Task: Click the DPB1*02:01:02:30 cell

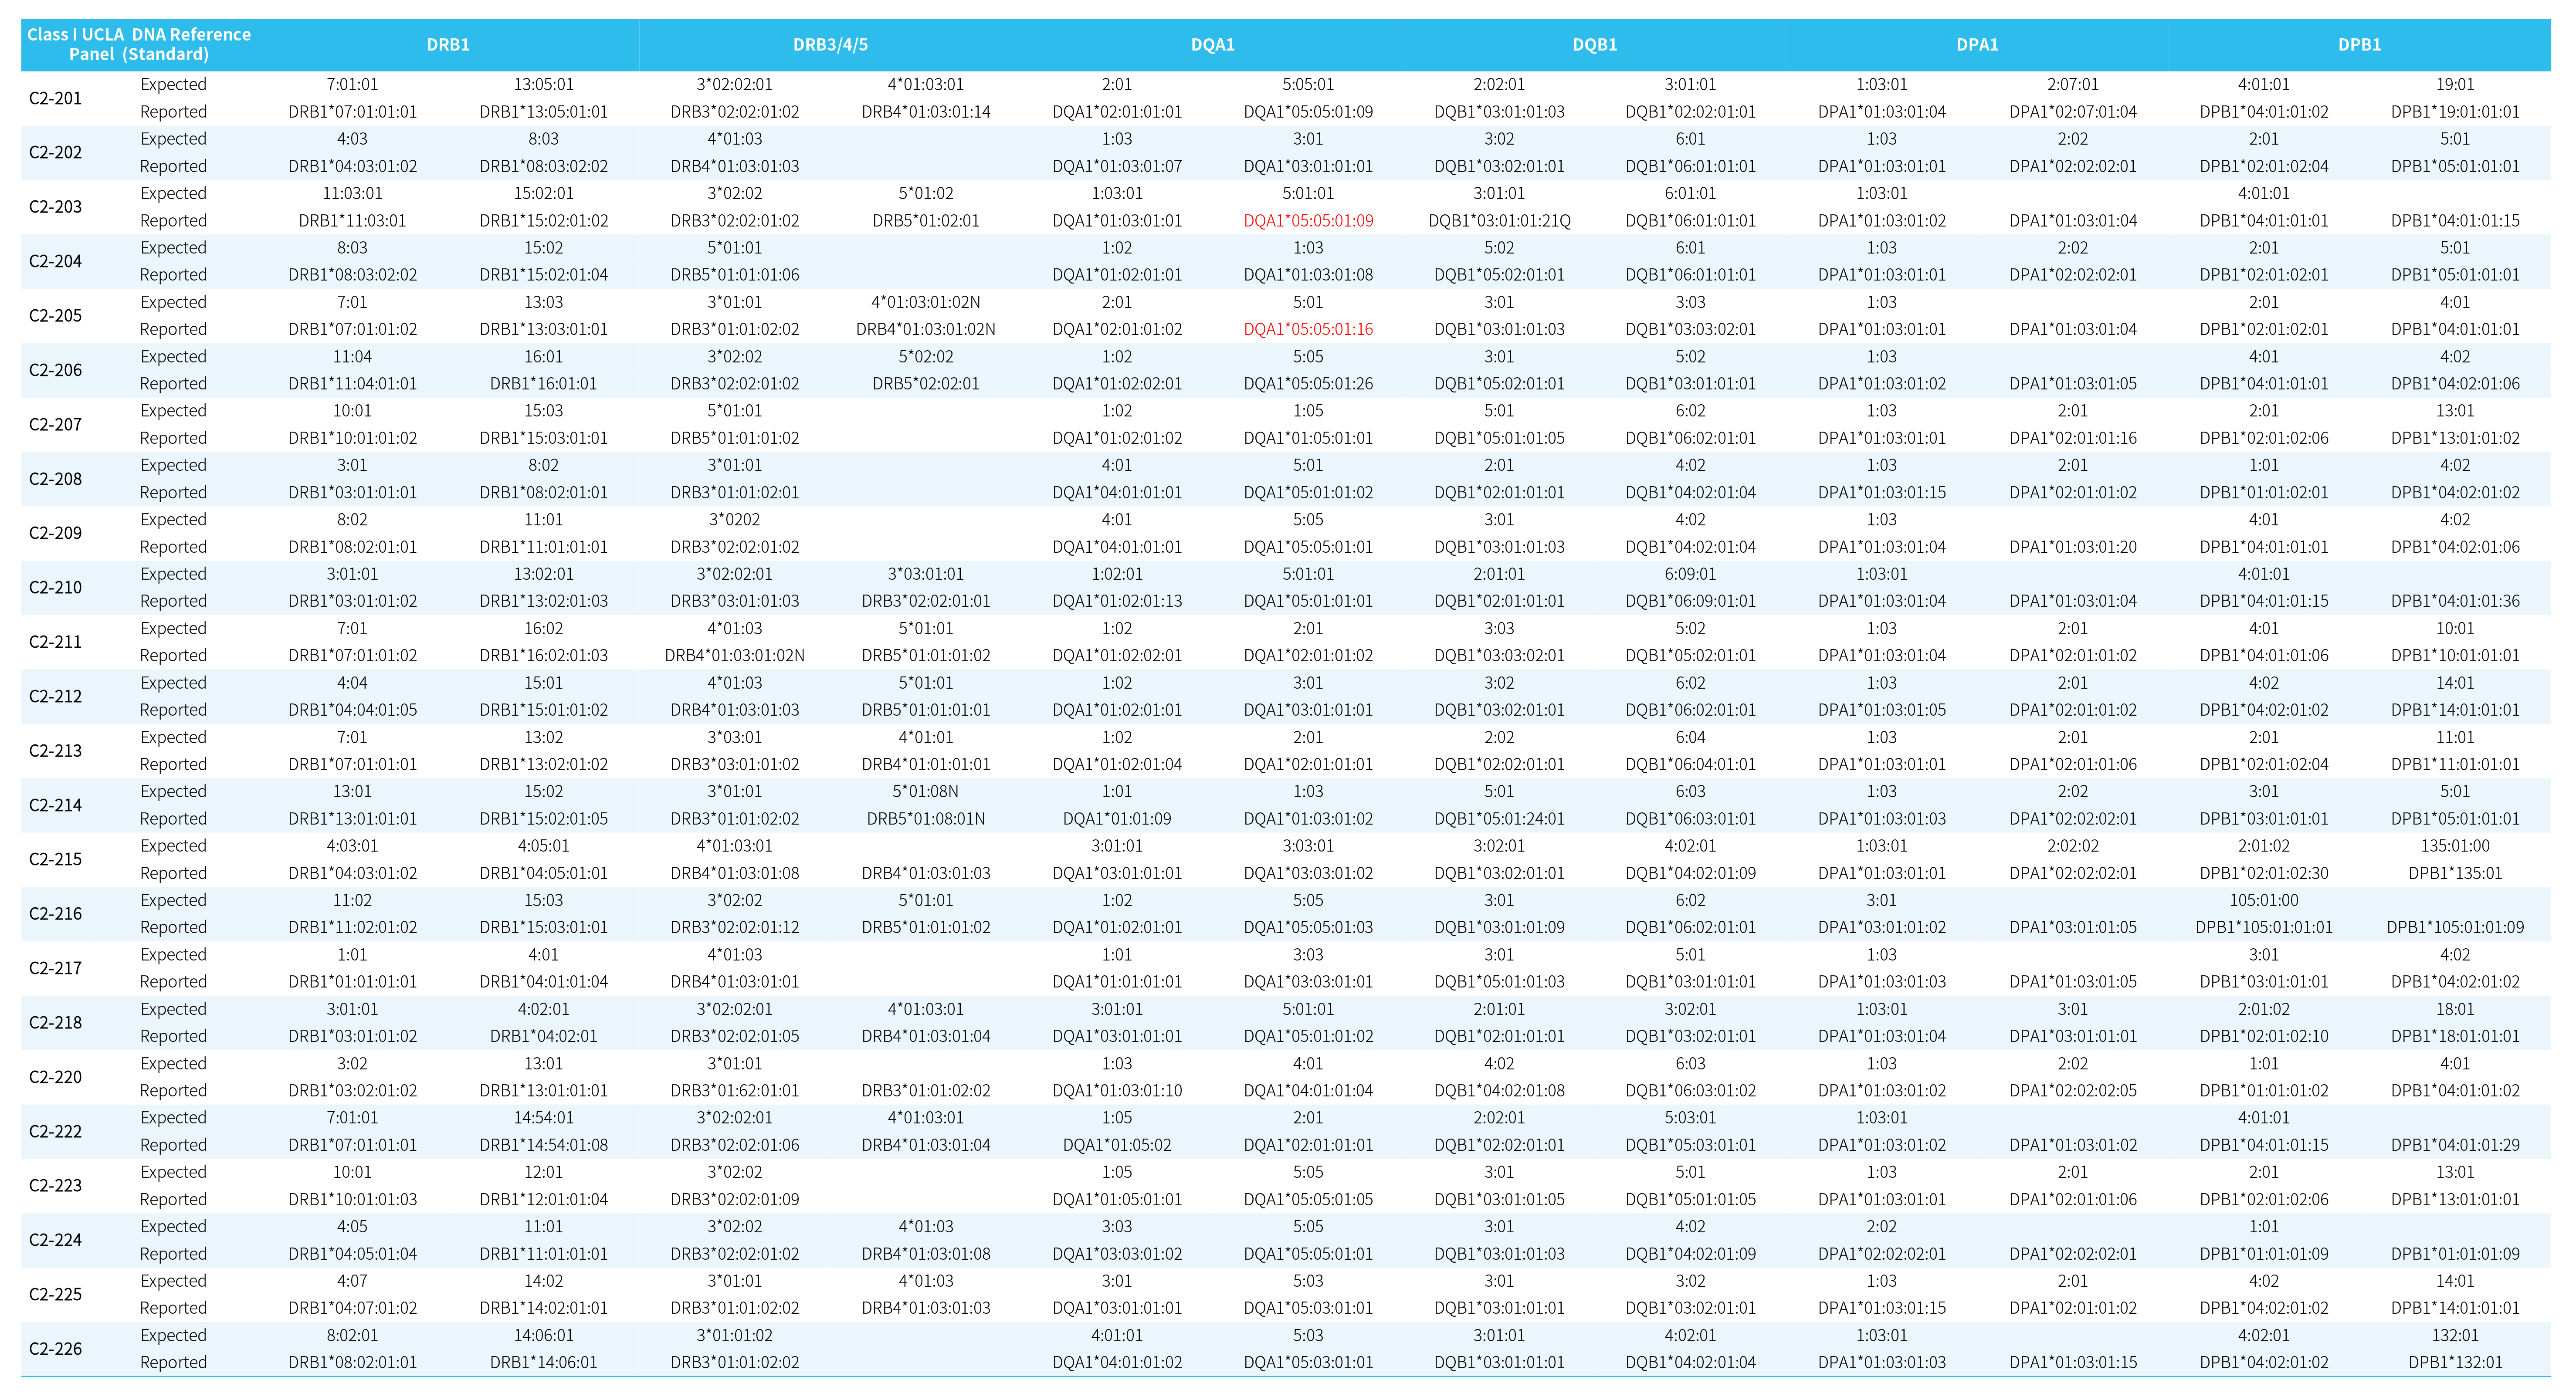Action: 2264,873
